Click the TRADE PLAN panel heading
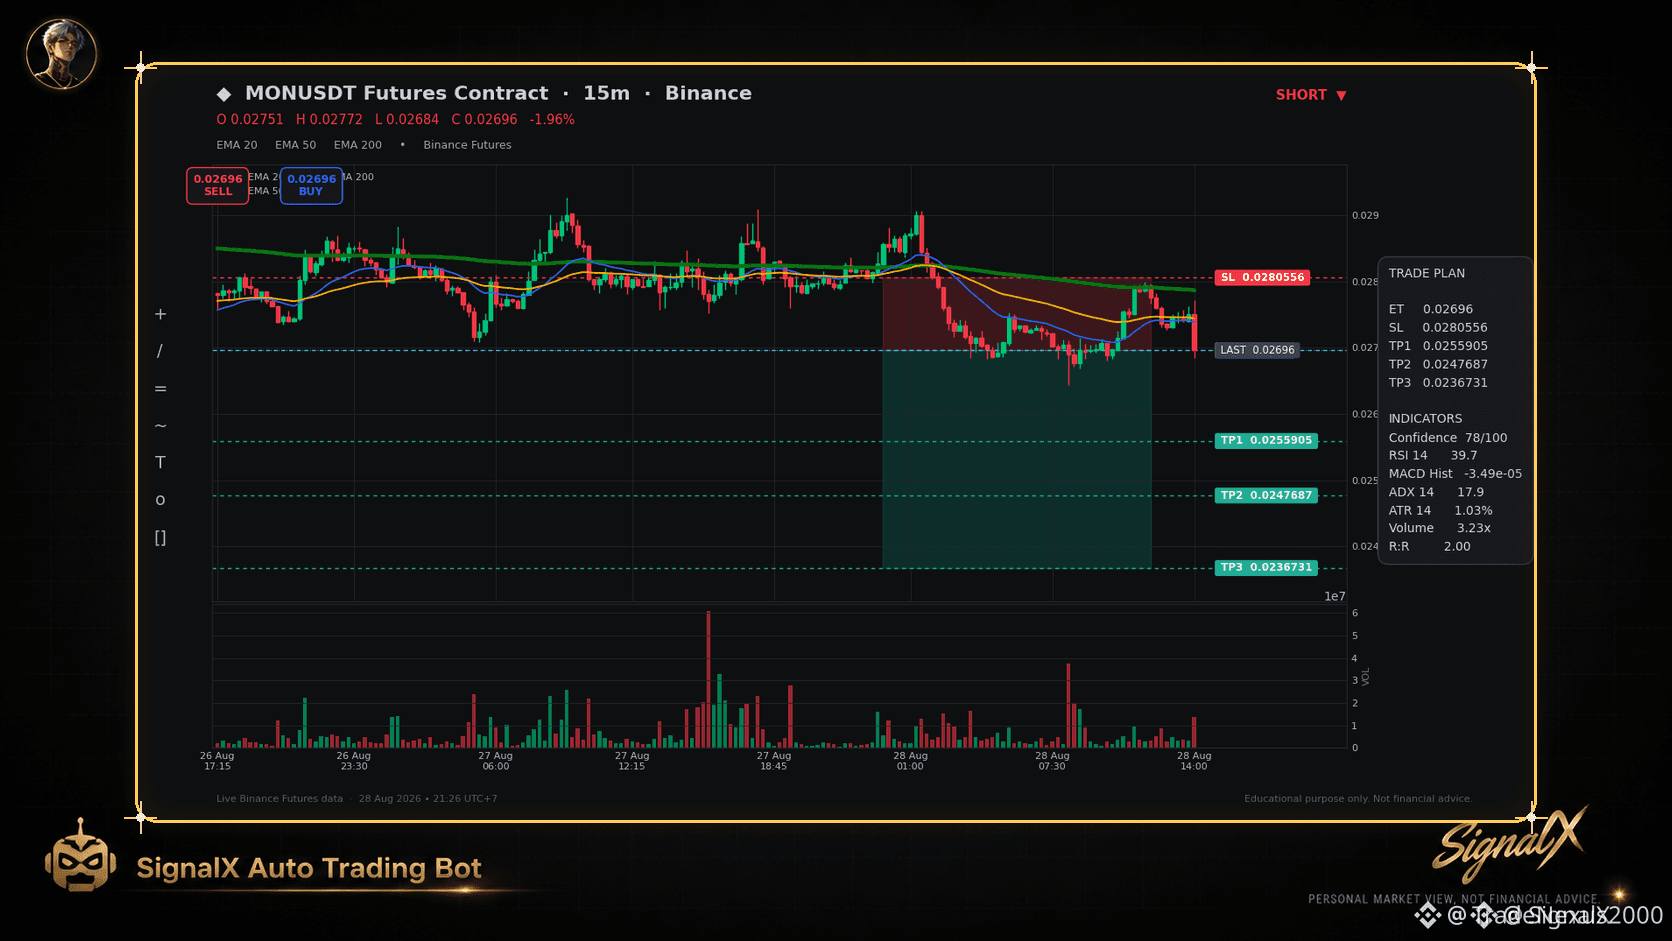This screenshot has height=941, width=1672. tap(1426, 273)
